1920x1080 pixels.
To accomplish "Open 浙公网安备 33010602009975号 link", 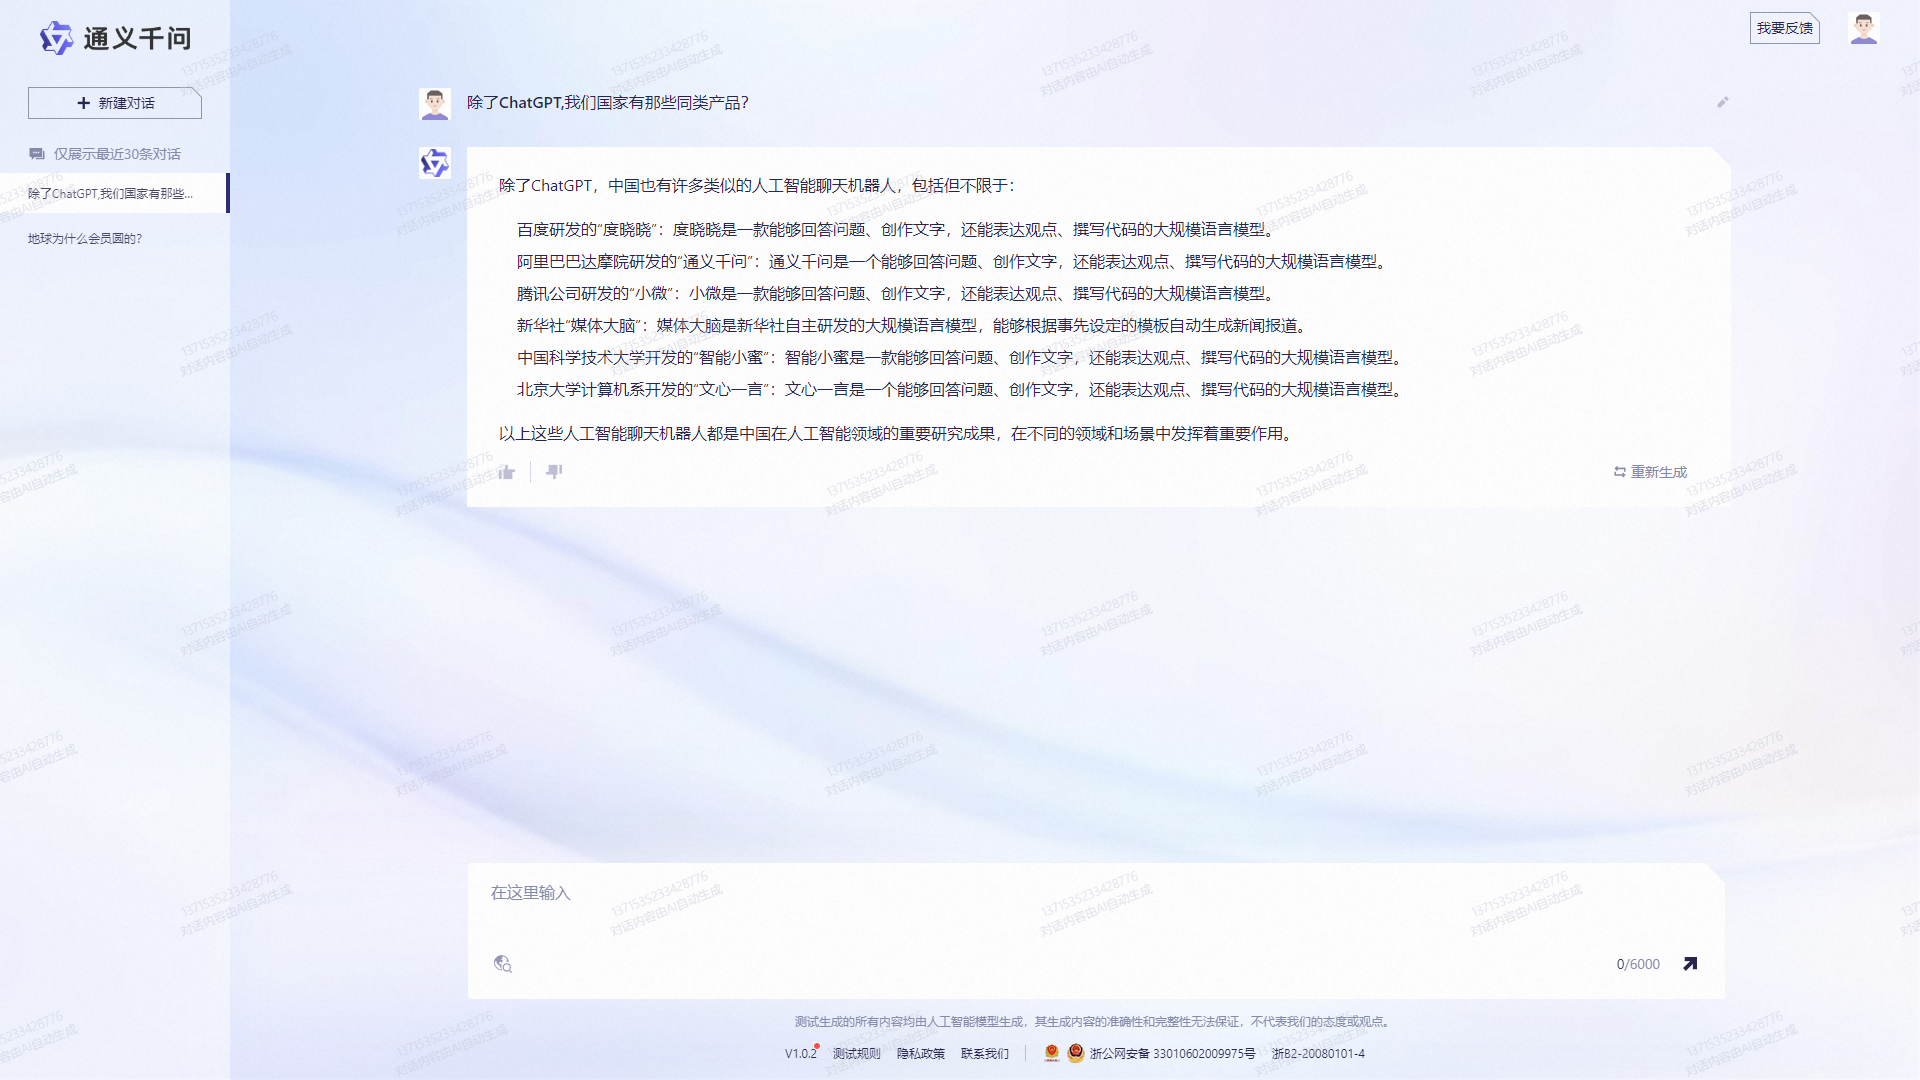I will tap(1172, 1053).
